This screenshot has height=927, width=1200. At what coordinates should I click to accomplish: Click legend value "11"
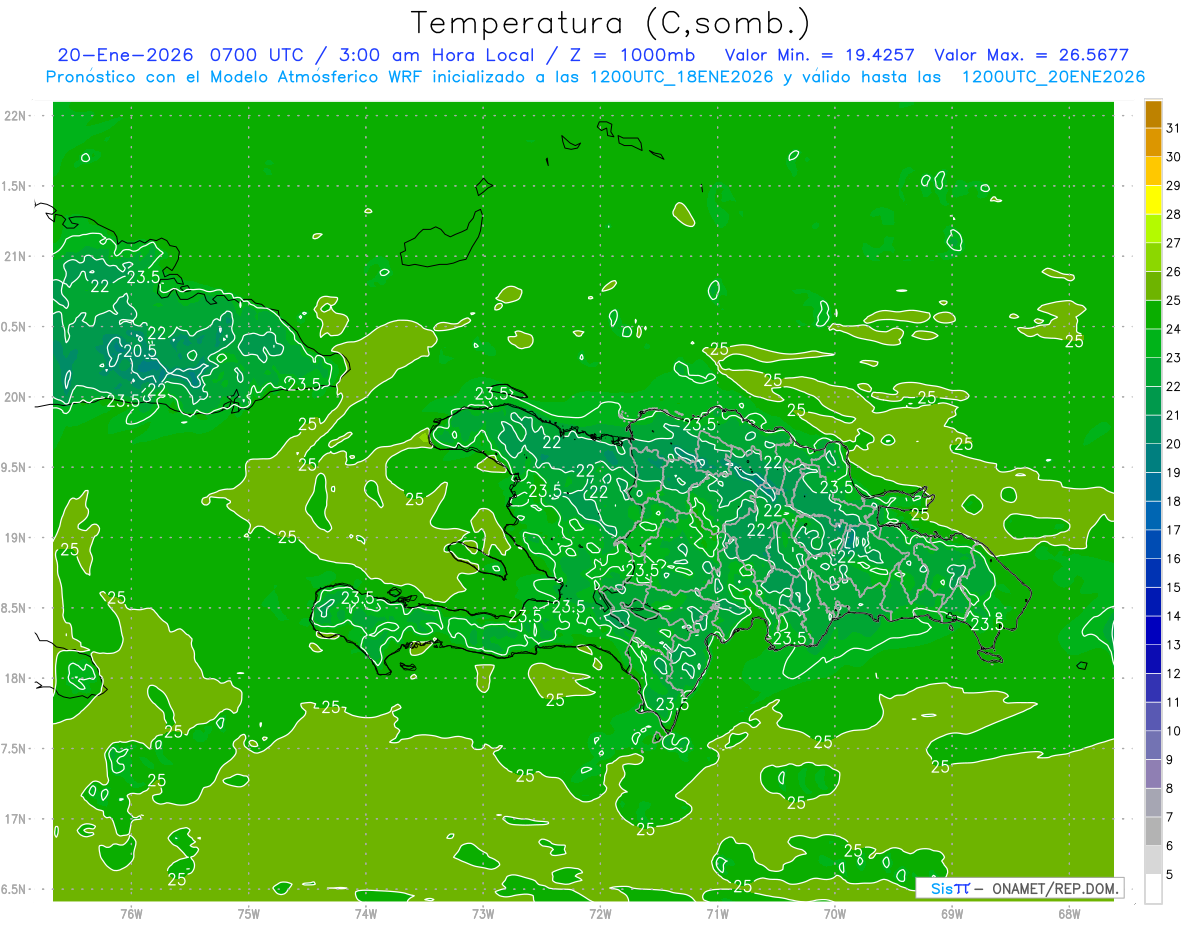pos(1174,703)
